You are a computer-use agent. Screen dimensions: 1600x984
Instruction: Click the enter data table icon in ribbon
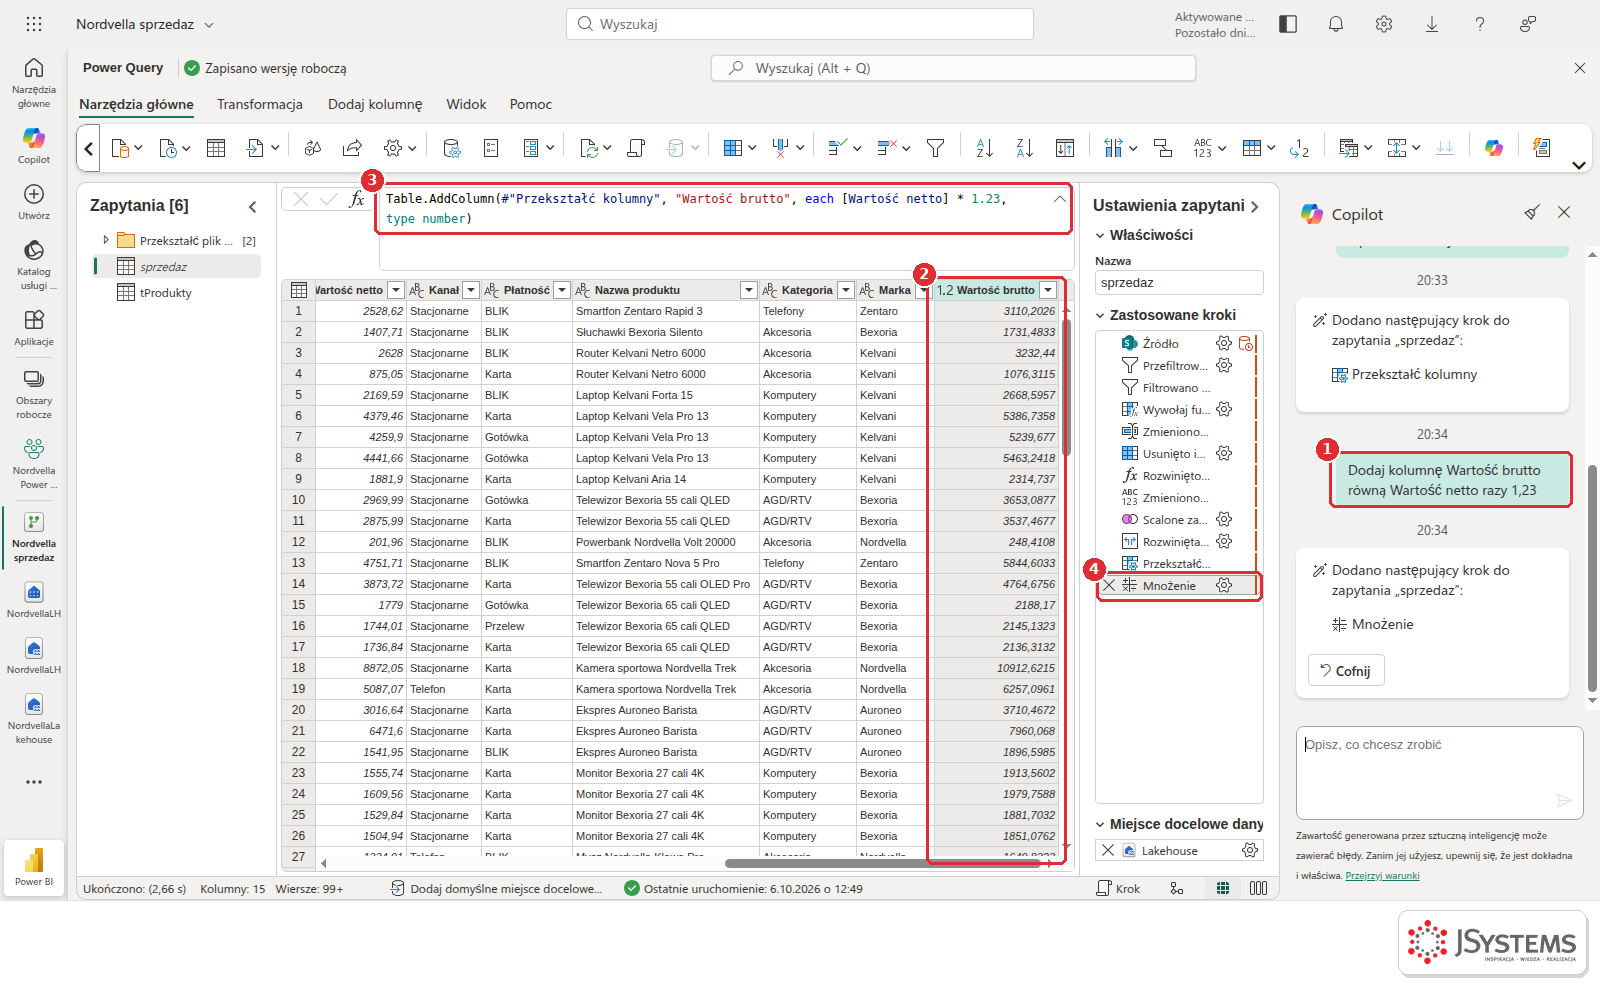tap(216, 148)
